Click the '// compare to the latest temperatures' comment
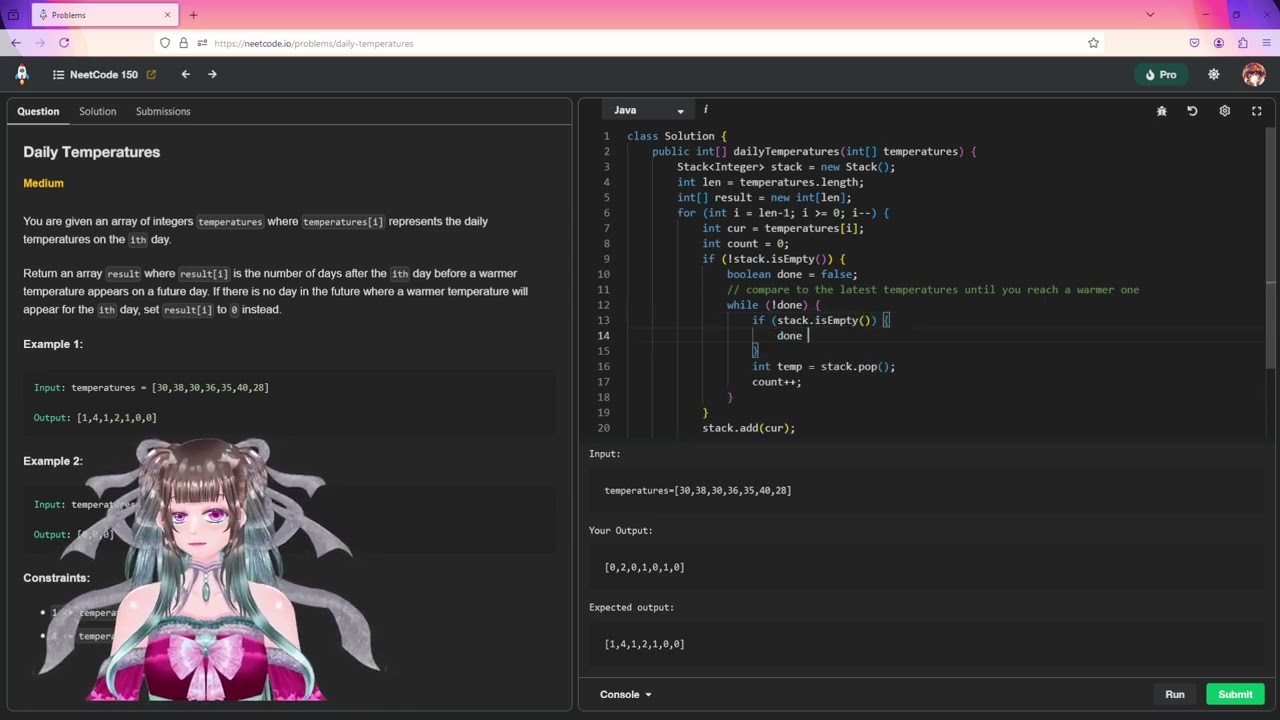 [x=933, y=290]
